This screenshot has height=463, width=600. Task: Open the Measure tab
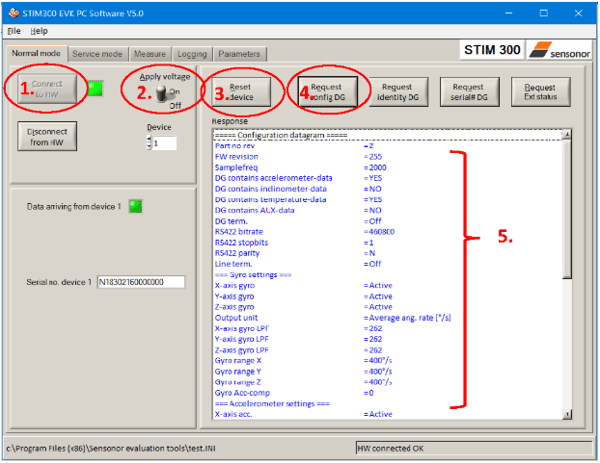(x=150, y=54)
